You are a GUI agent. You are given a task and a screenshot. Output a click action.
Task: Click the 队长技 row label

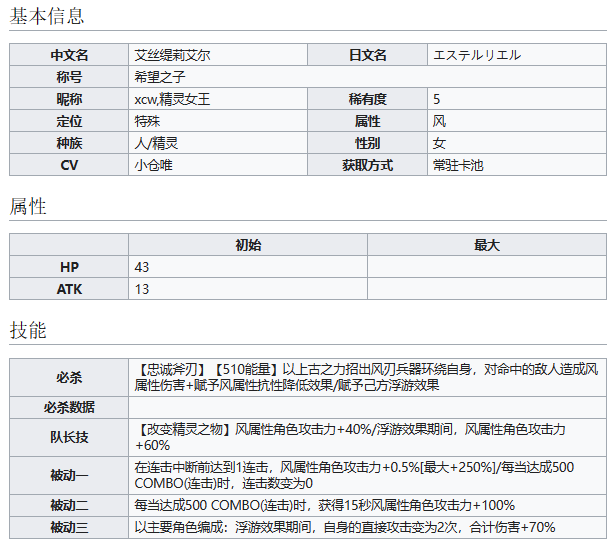69,437
